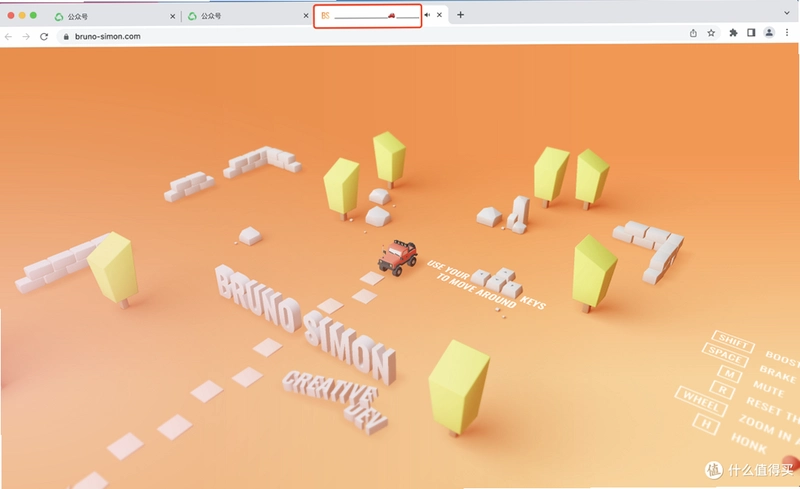Image resolution: width=800 pixels, height=489 pixels.
Task: Click the TO MOVE AROUND text
Action: [x=477, y=290]
